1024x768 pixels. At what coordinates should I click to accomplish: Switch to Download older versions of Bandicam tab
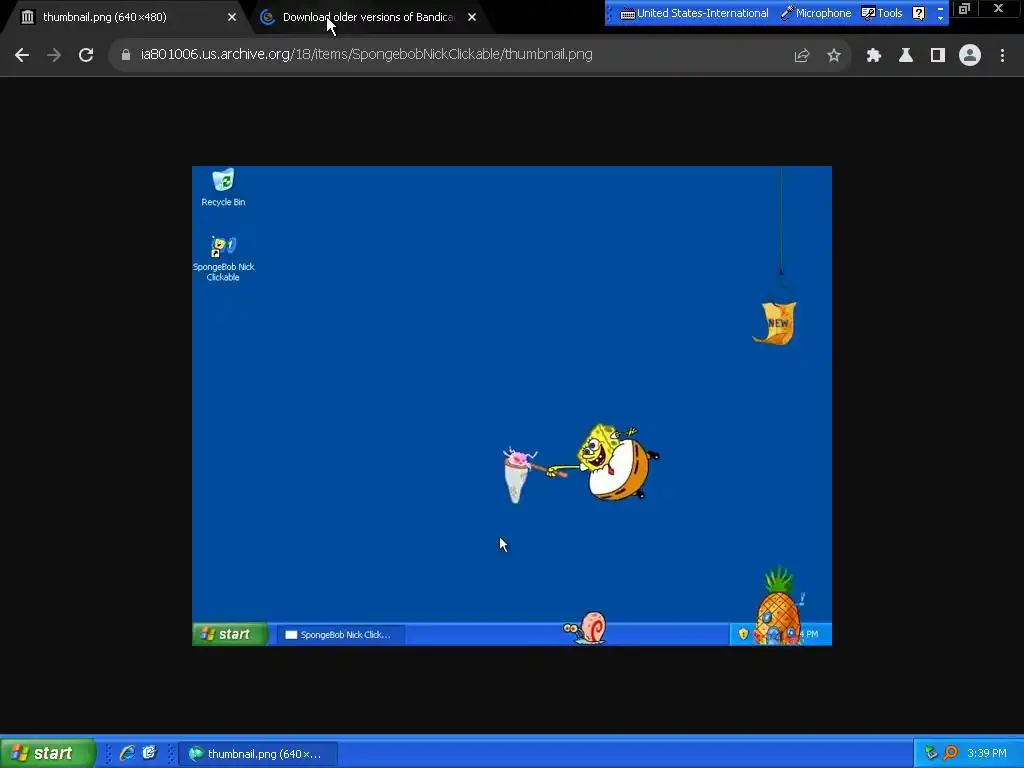pyautogui.click(x=368, y=17)
